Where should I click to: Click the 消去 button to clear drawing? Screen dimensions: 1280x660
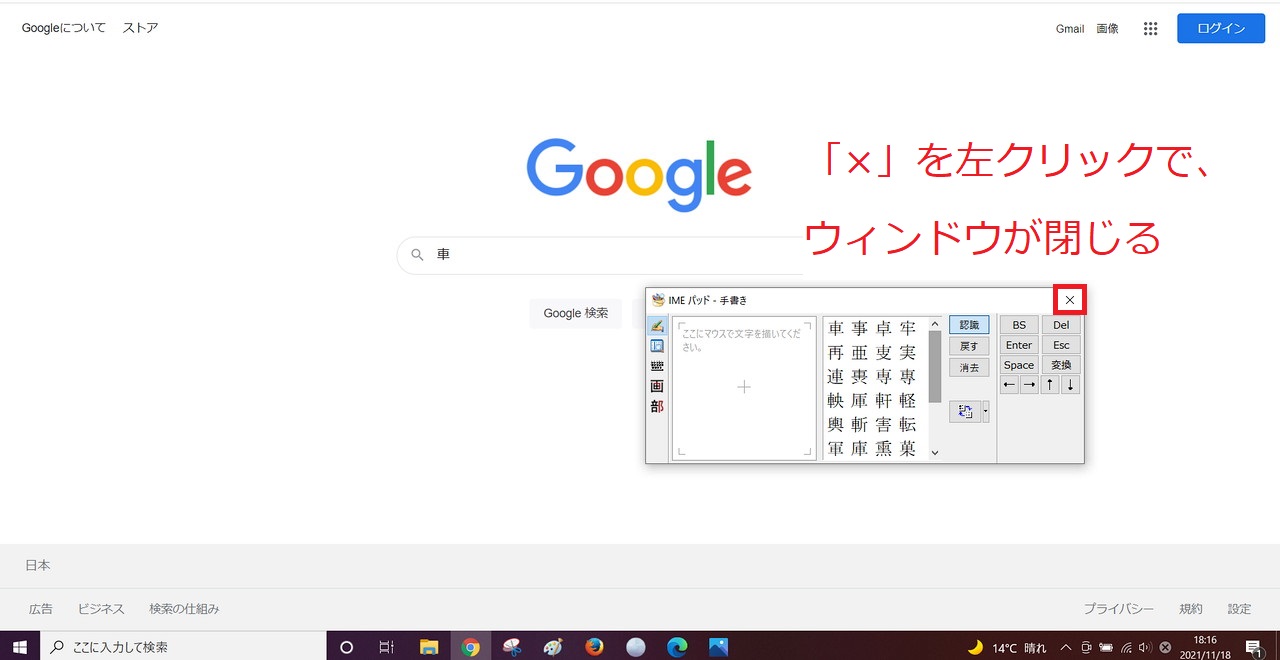coord(969,367)
